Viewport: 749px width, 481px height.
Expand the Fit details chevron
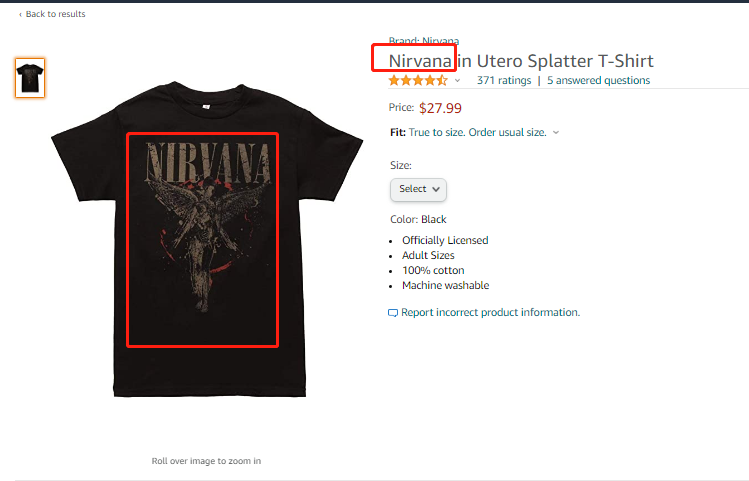tap(556, 132)
